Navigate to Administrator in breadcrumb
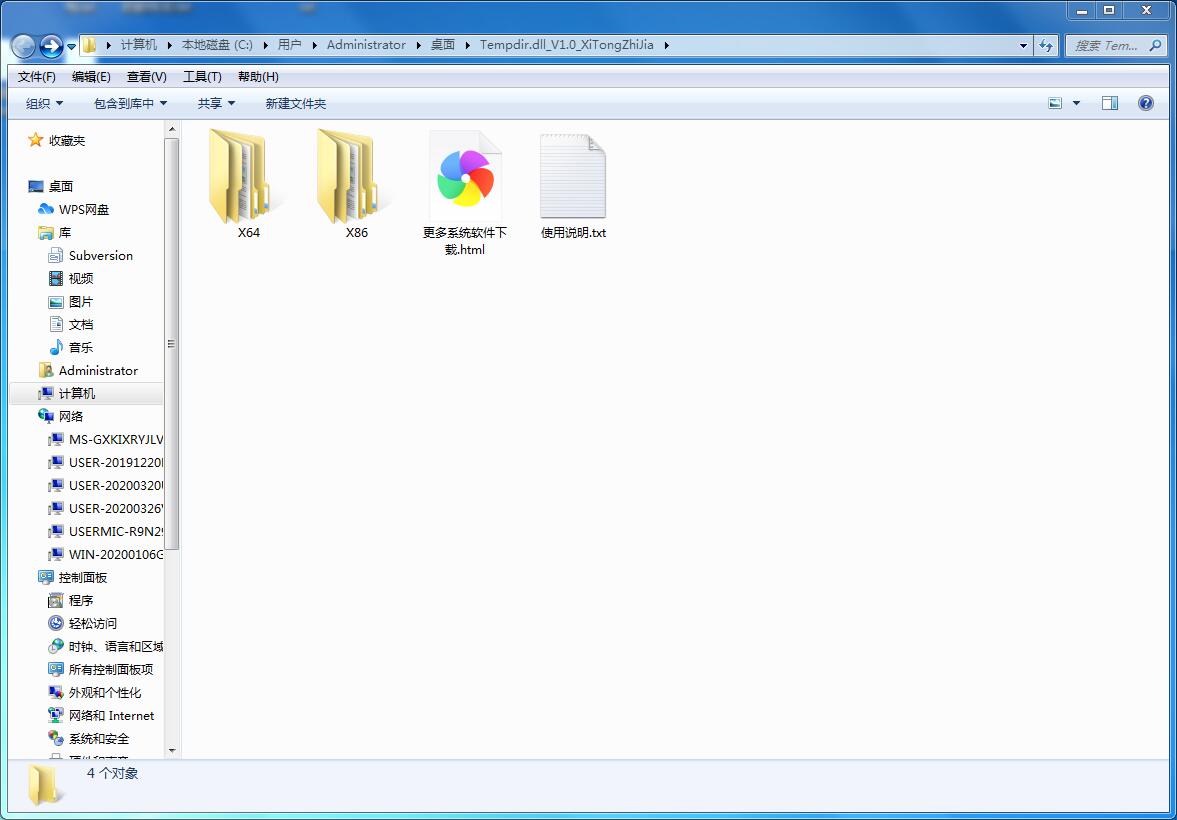The width and height of the screenshot is (1177, 820). tap(366, 45)
